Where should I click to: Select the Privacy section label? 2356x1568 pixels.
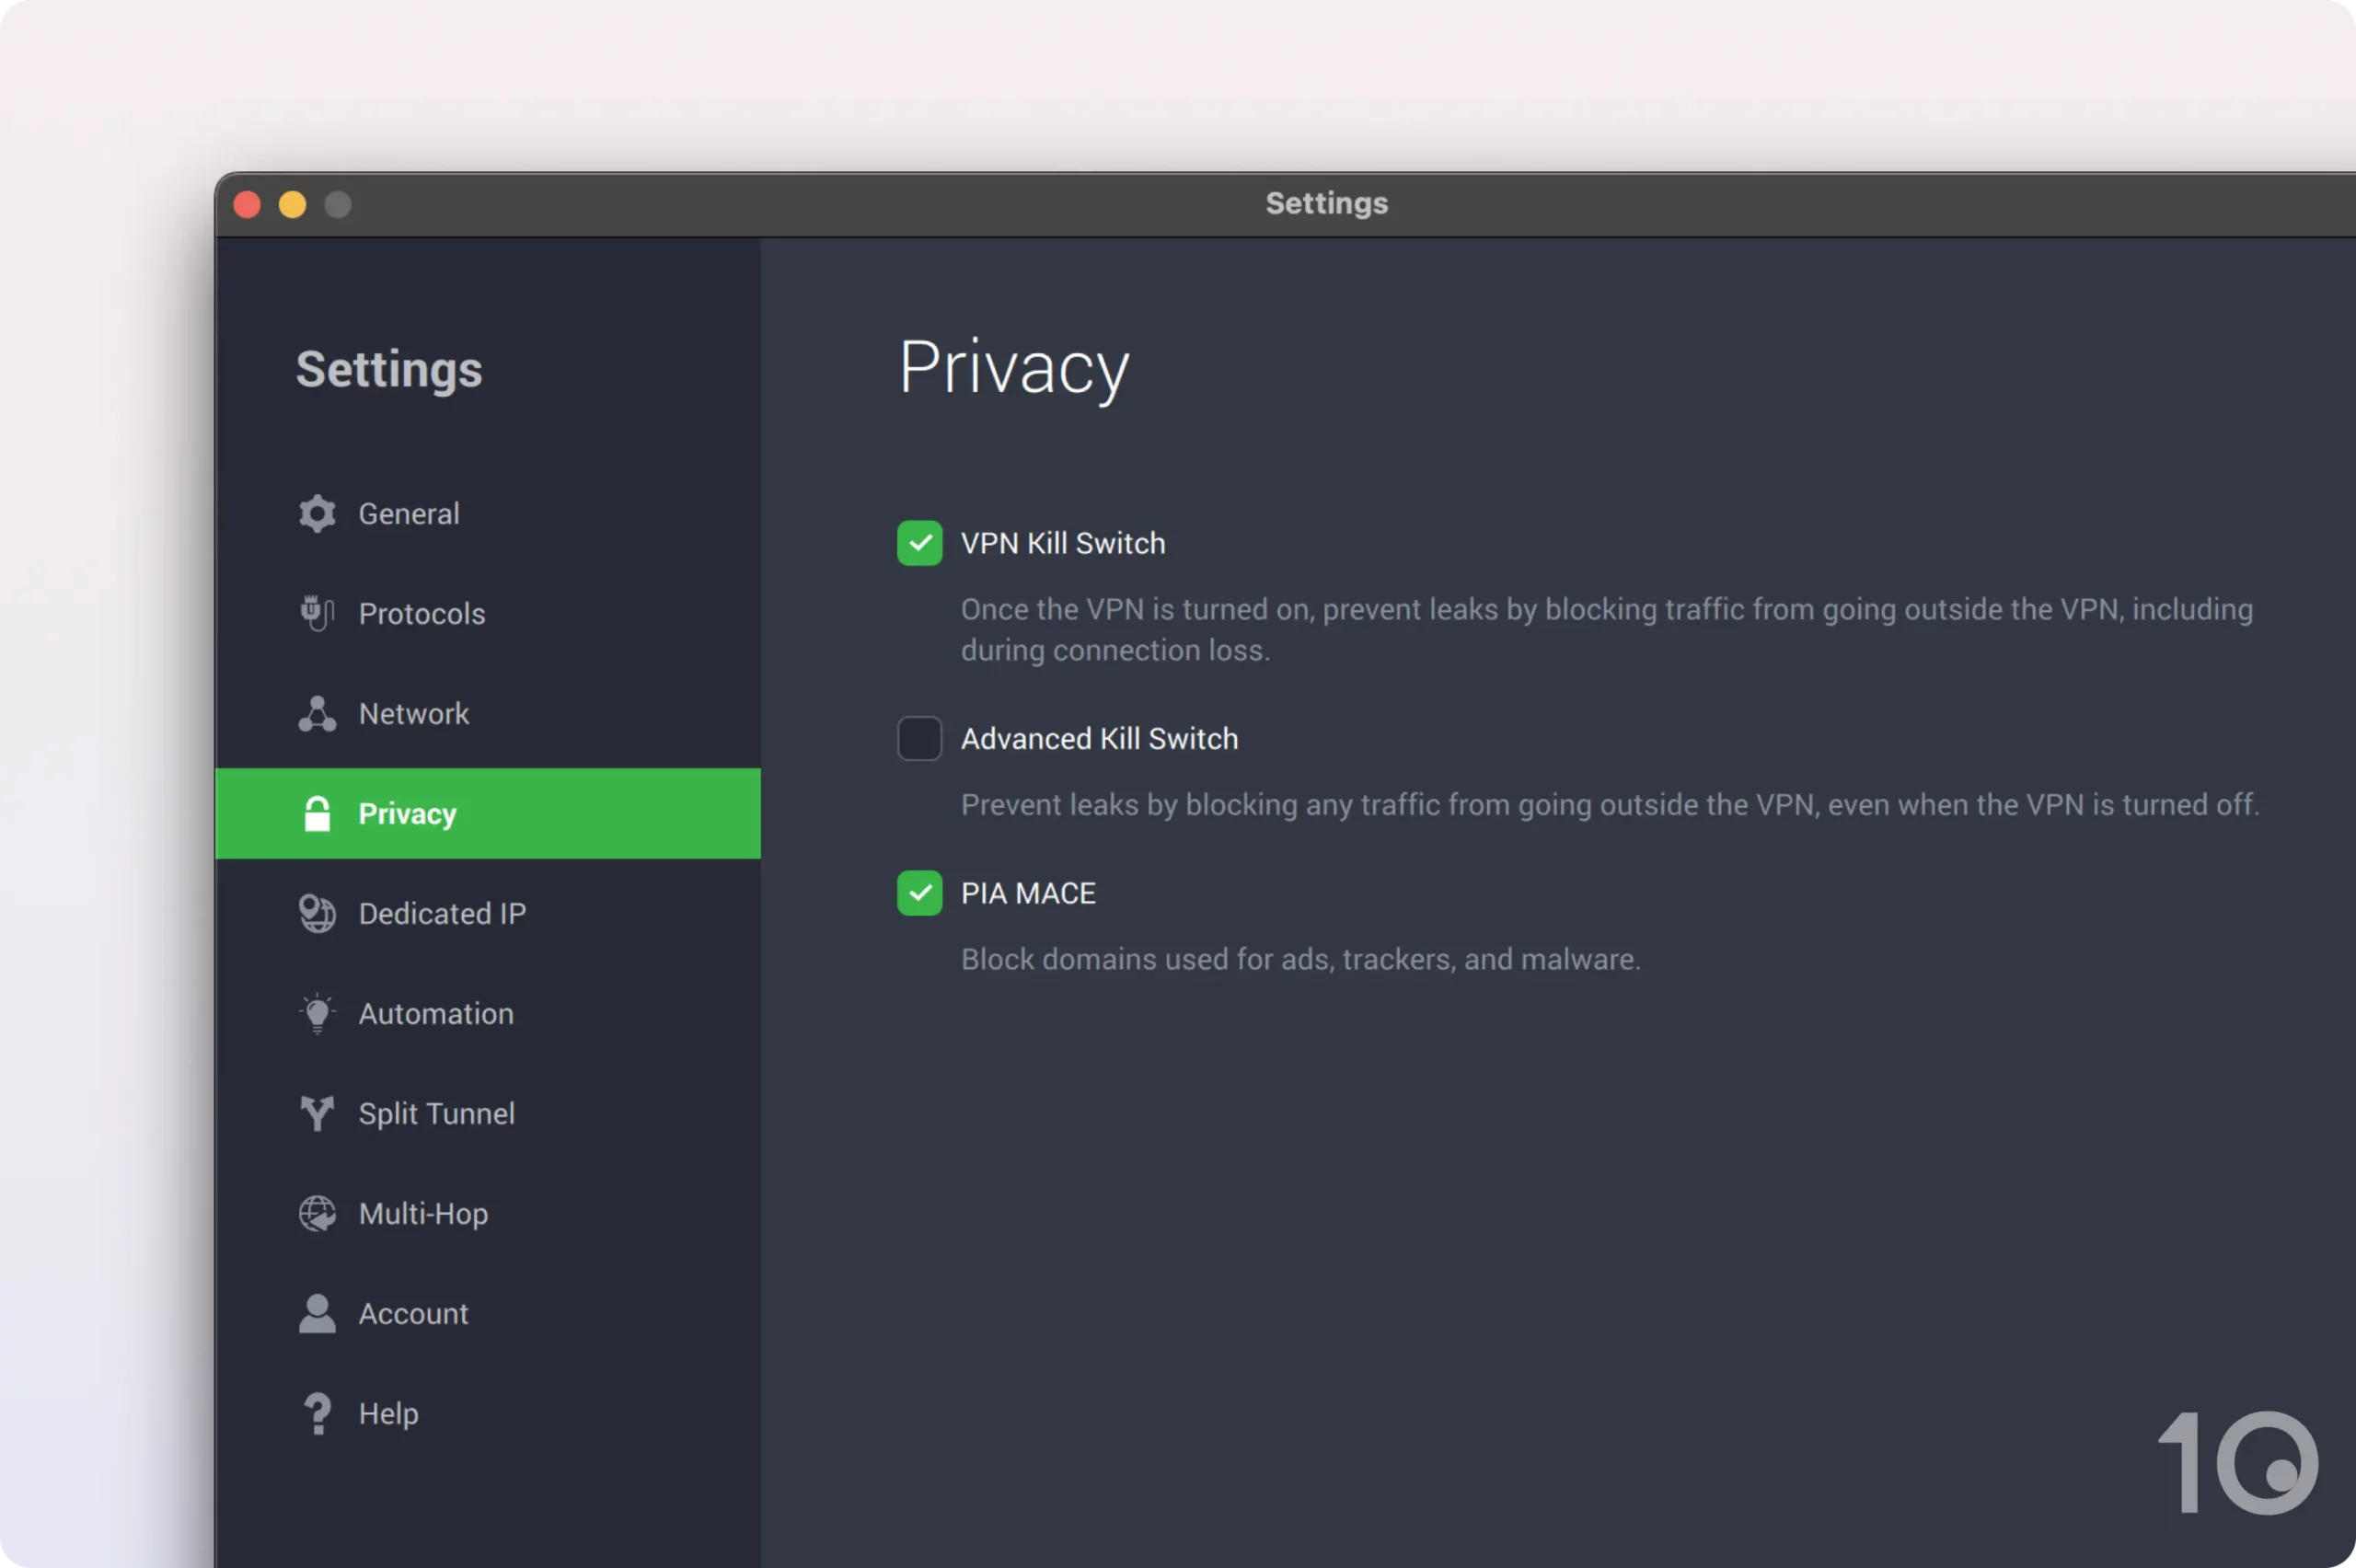407,814
